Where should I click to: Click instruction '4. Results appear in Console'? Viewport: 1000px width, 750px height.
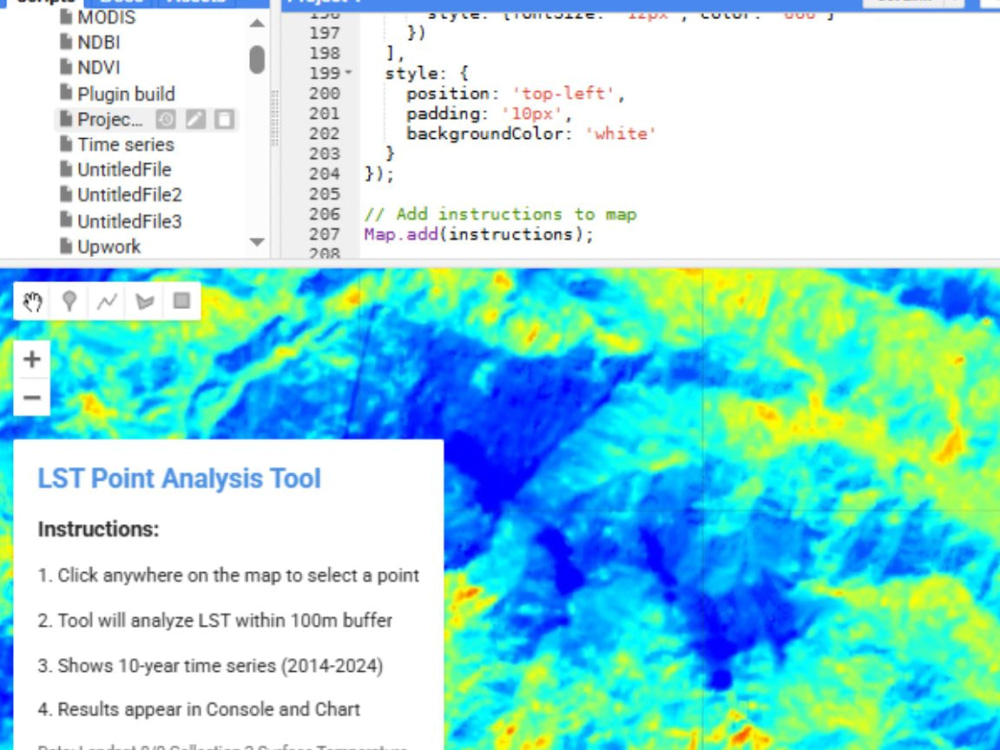click(x=199, y=709)
